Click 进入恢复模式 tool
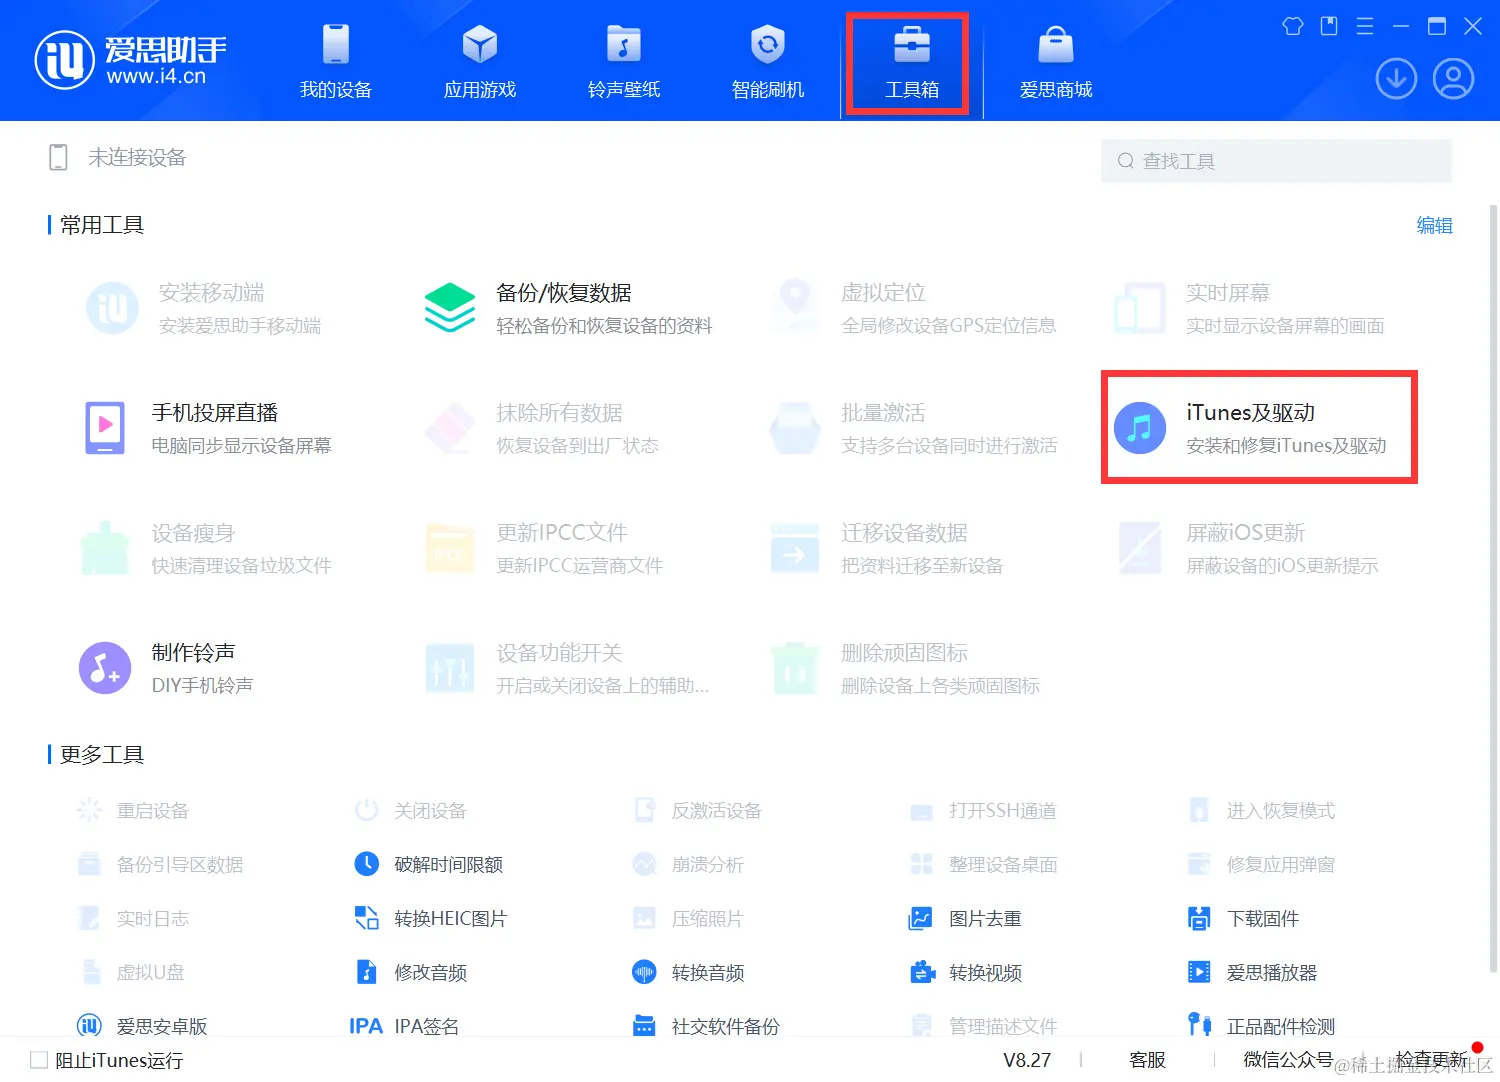The width and height of the screenshot is (1500, 1082). pyautogui.click(x=1261, y=810)
